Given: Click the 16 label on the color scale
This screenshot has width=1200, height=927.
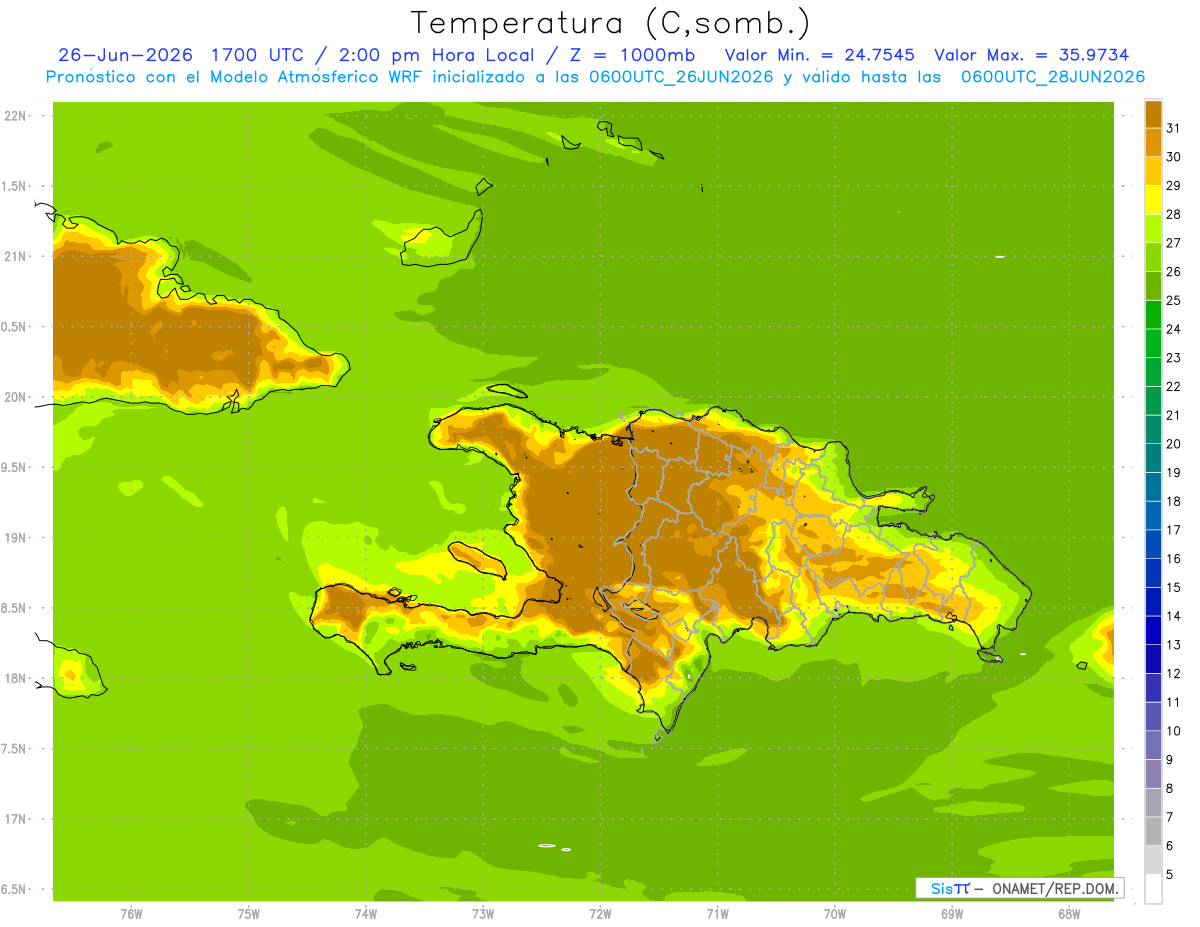Looking at the screenshot, I should (x=1174, y=559).
